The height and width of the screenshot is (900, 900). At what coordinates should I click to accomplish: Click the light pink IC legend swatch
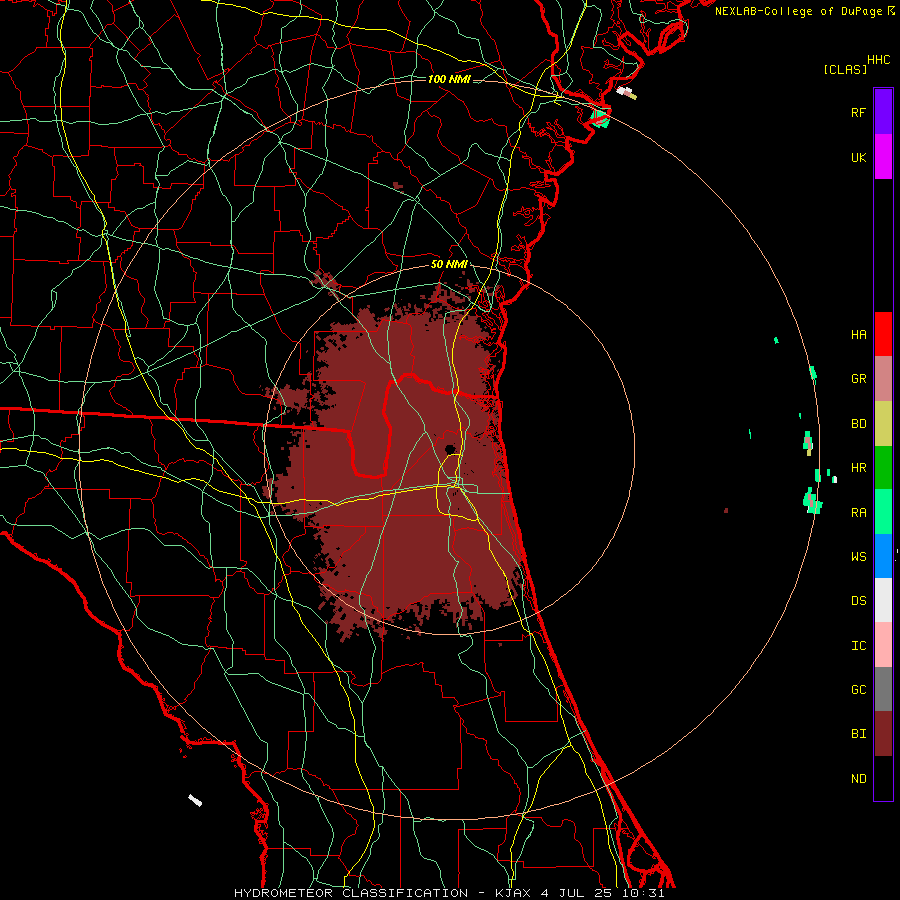click(883, 645)
